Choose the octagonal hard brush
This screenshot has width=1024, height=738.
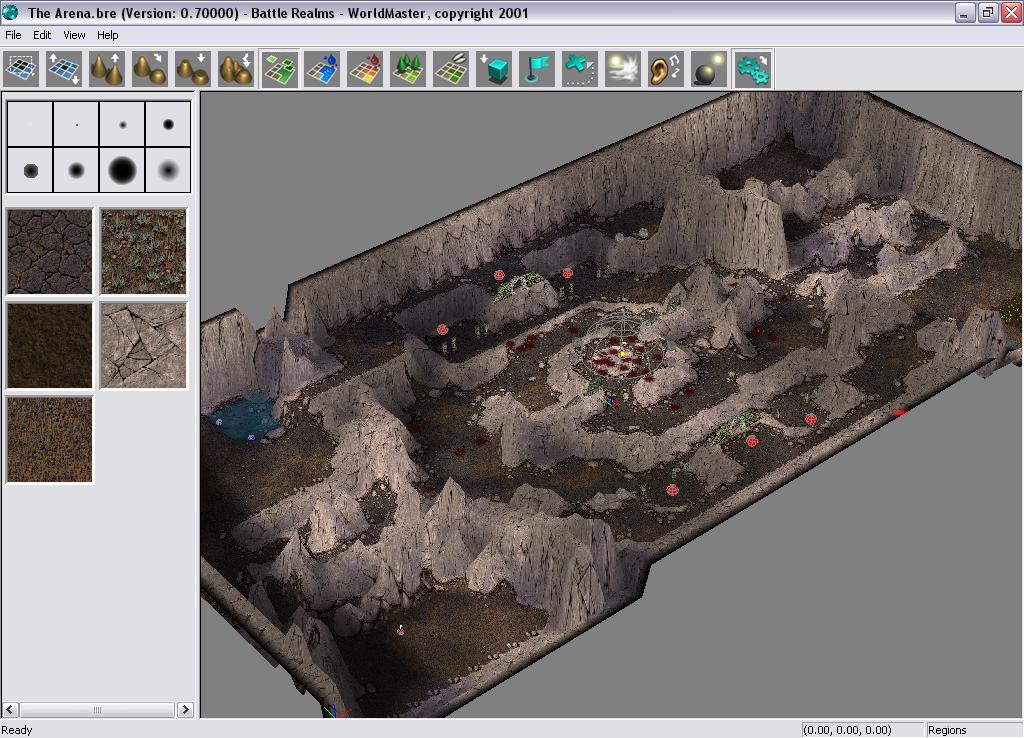click(x=30, y=170)
